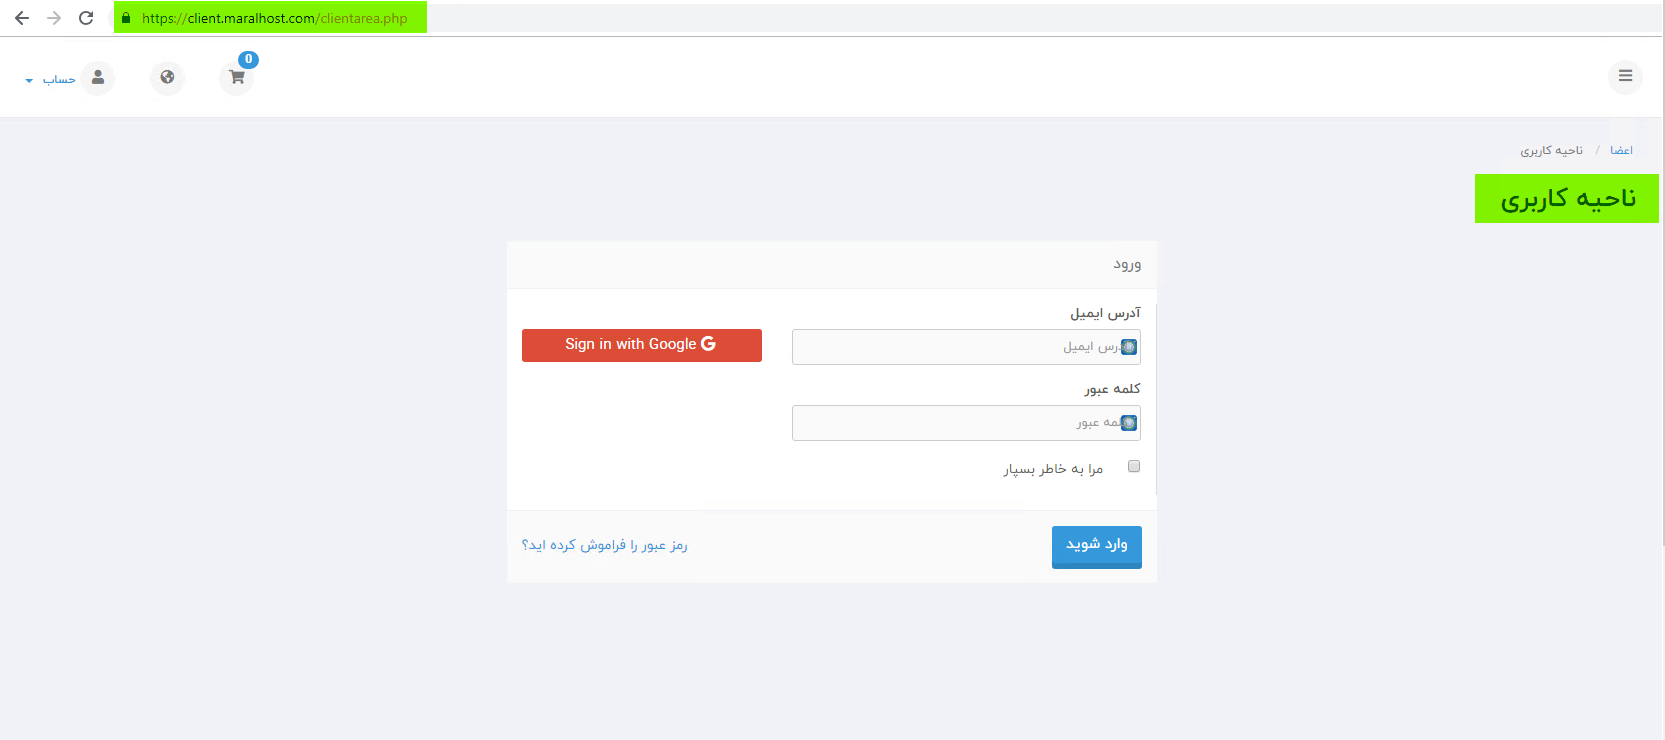Tick the مرا به خاطر بسپار checkbox
1665x740 pixels.
(x=1133, y=466)
